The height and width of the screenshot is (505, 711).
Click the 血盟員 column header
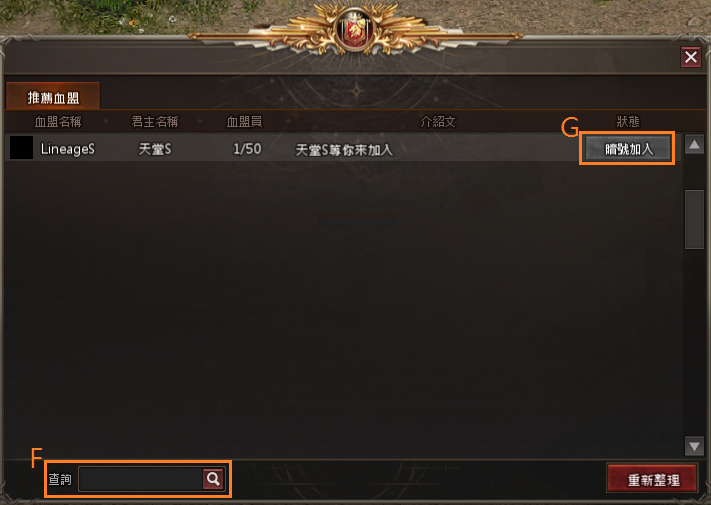(244, 121)
